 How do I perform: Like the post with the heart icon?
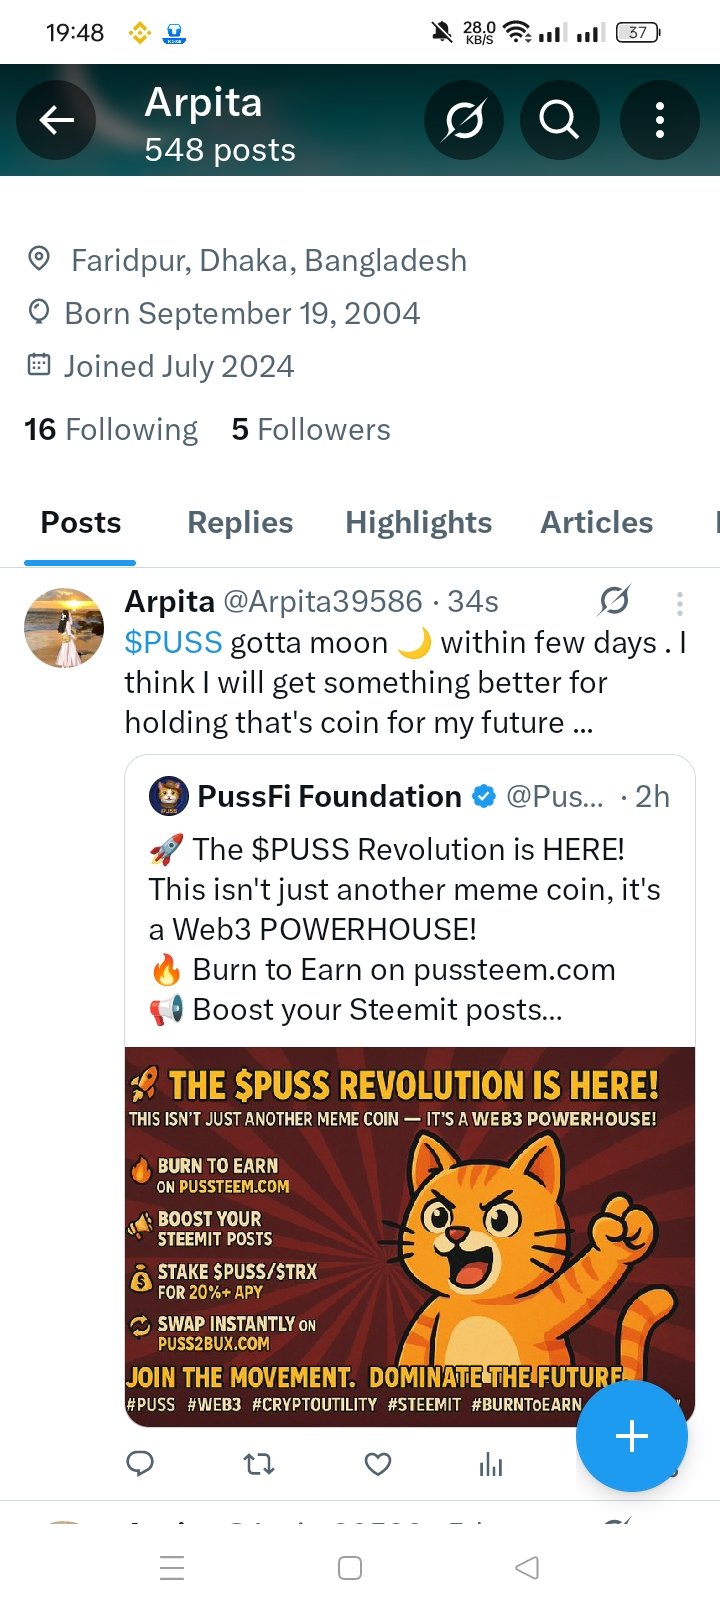point(378,1465)
